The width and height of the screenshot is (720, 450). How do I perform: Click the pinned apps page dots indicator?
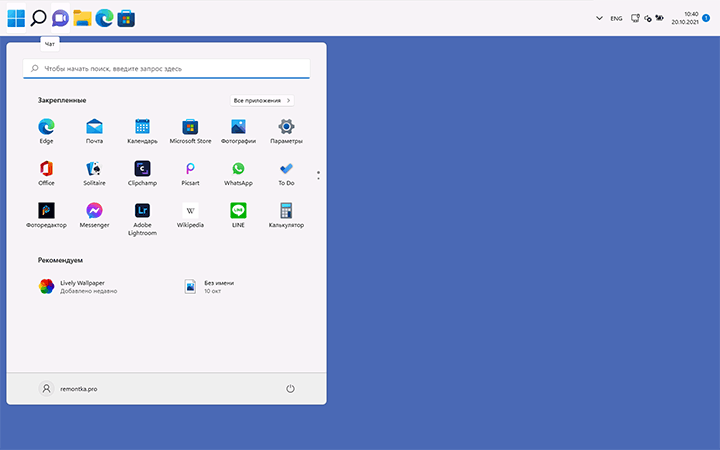tap(318, 175)
